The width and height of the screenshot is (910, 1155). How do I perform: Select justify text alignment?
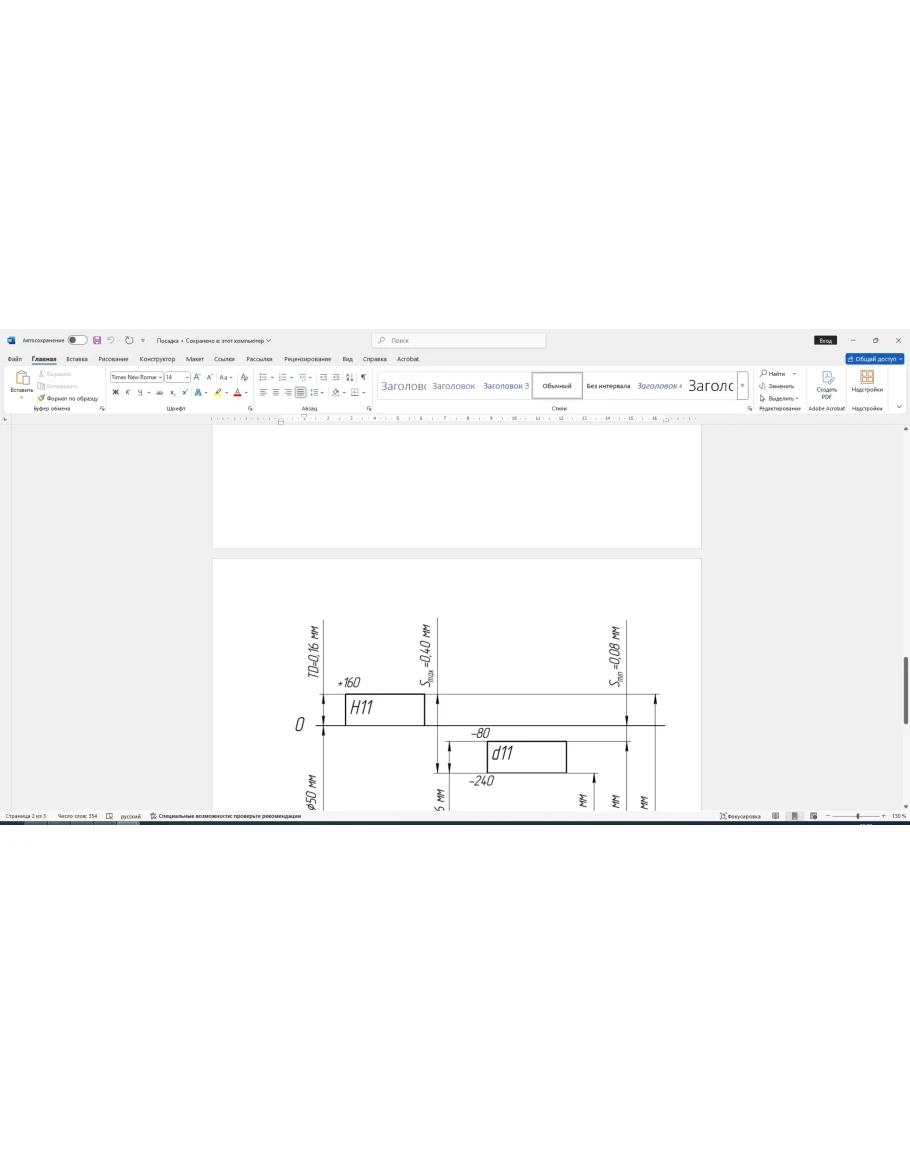(300, 392)
